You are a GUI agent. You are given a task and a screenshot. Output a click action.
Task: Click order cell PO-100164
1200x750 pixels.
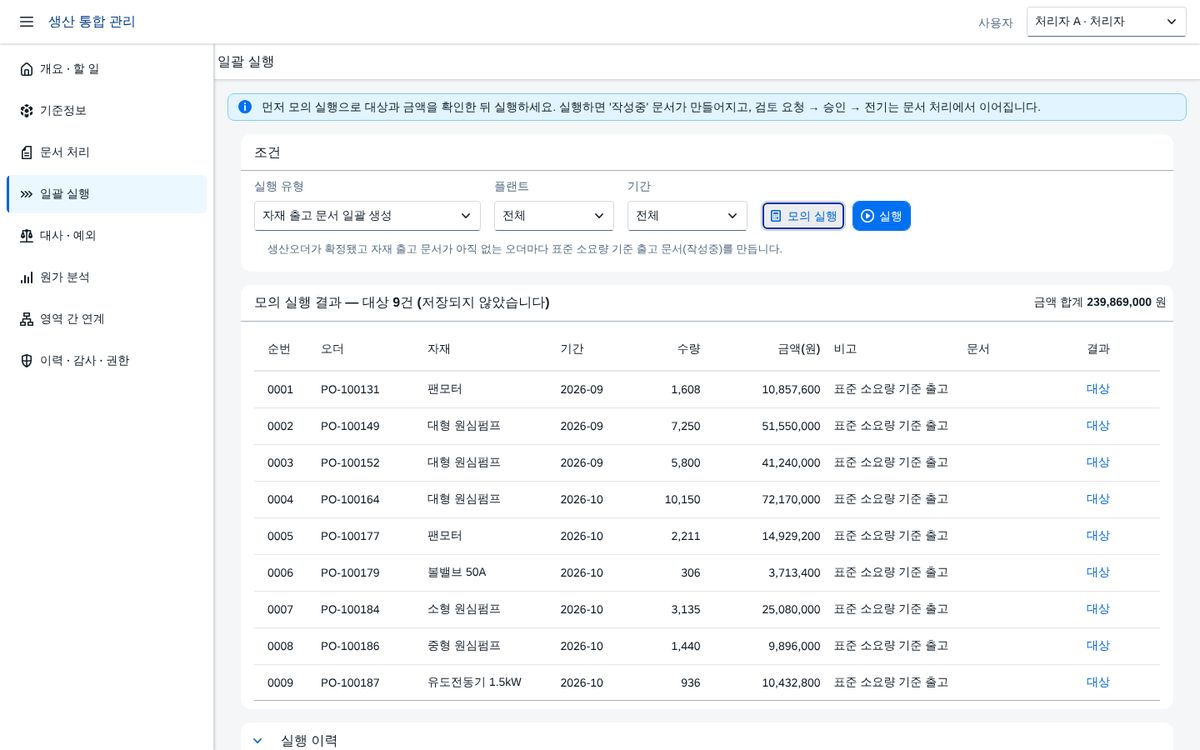(350, 500)
